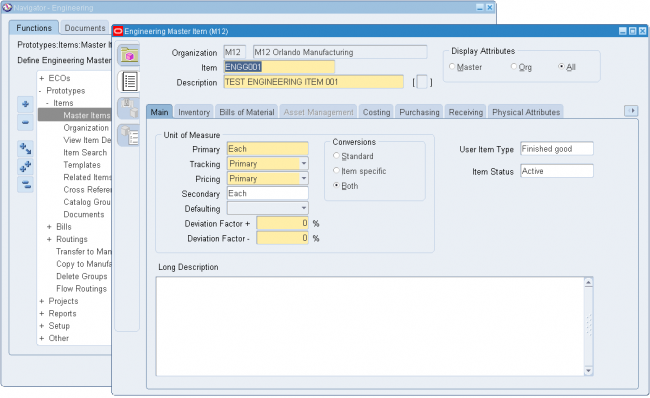The image size is (650, 398).
Task: Click the Navigator window title bar icon
Action: [7, 7]
